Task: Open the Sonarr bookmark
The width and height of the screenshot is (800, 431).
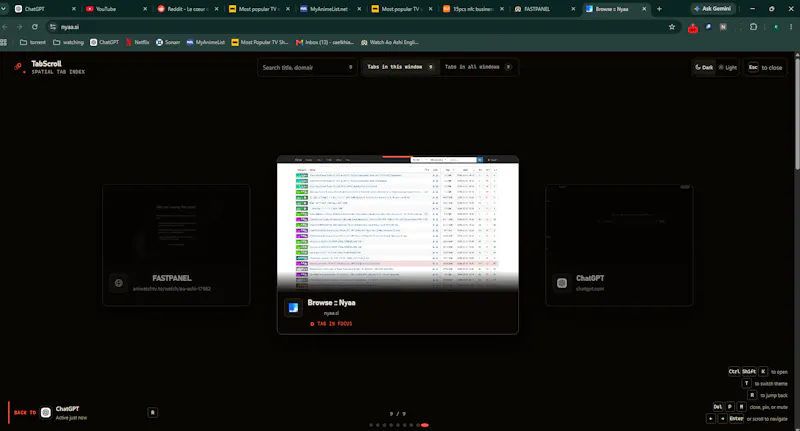Action: click(x=168, y=42)
